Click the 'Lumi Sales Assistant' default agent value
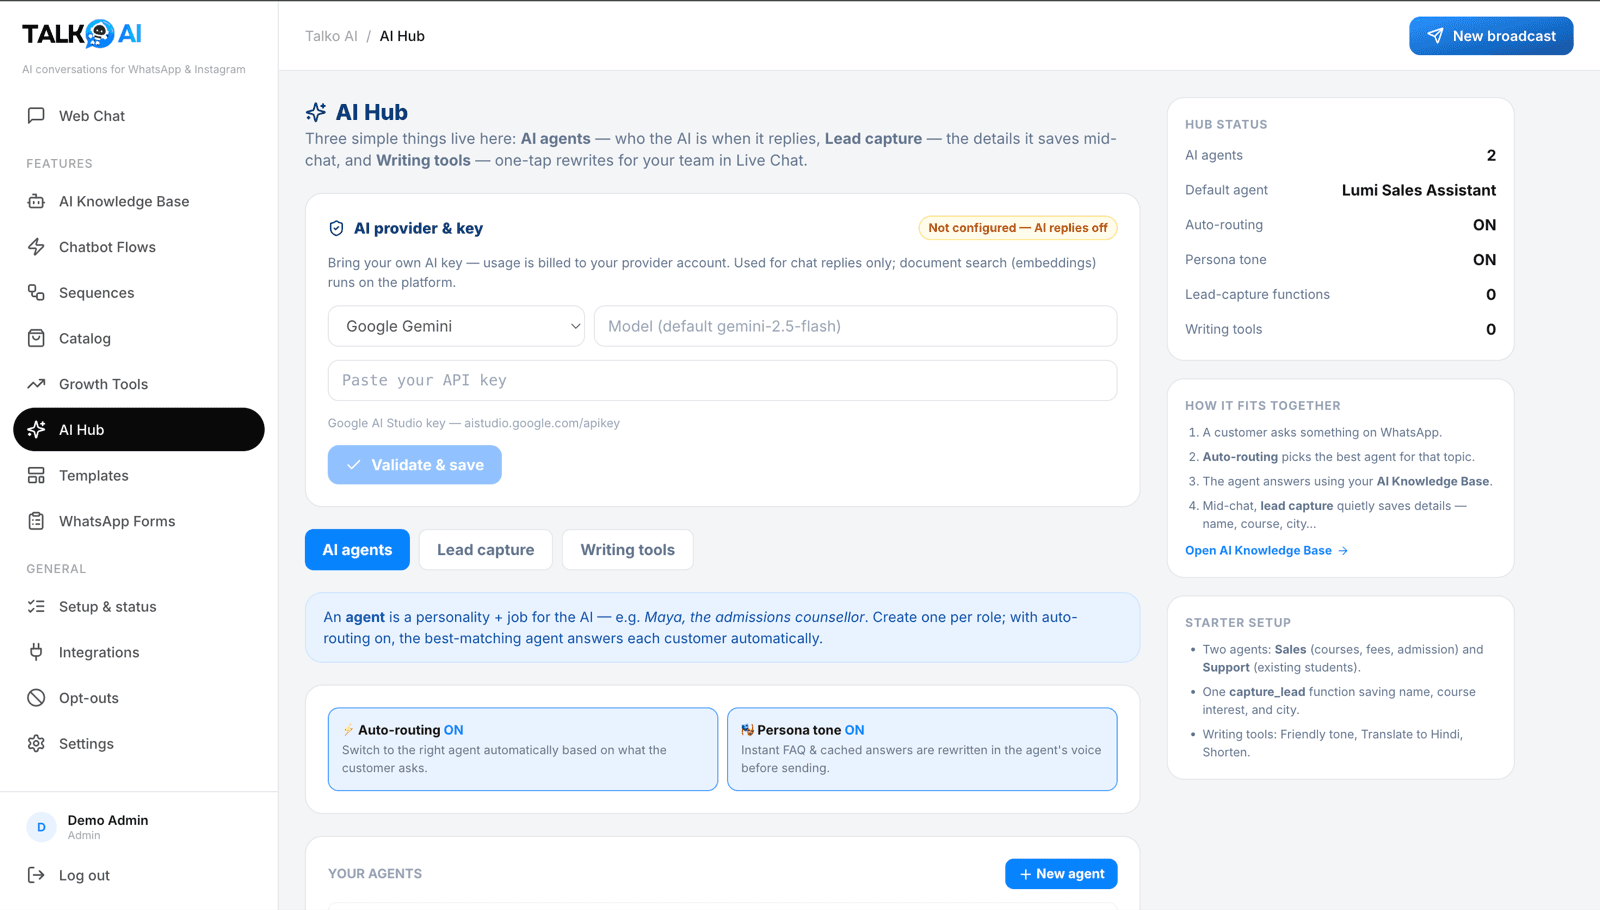This screenshot has height=910, width=1600. click(x=1419, y=190)
